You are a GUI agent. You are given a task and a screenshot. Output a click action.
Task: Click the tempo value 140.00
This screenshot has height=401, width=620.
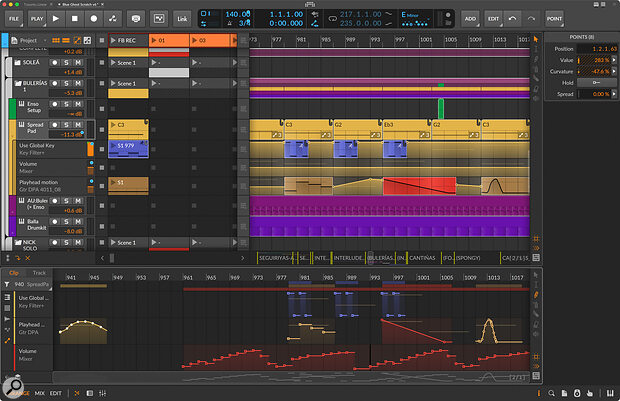(238, 14)
